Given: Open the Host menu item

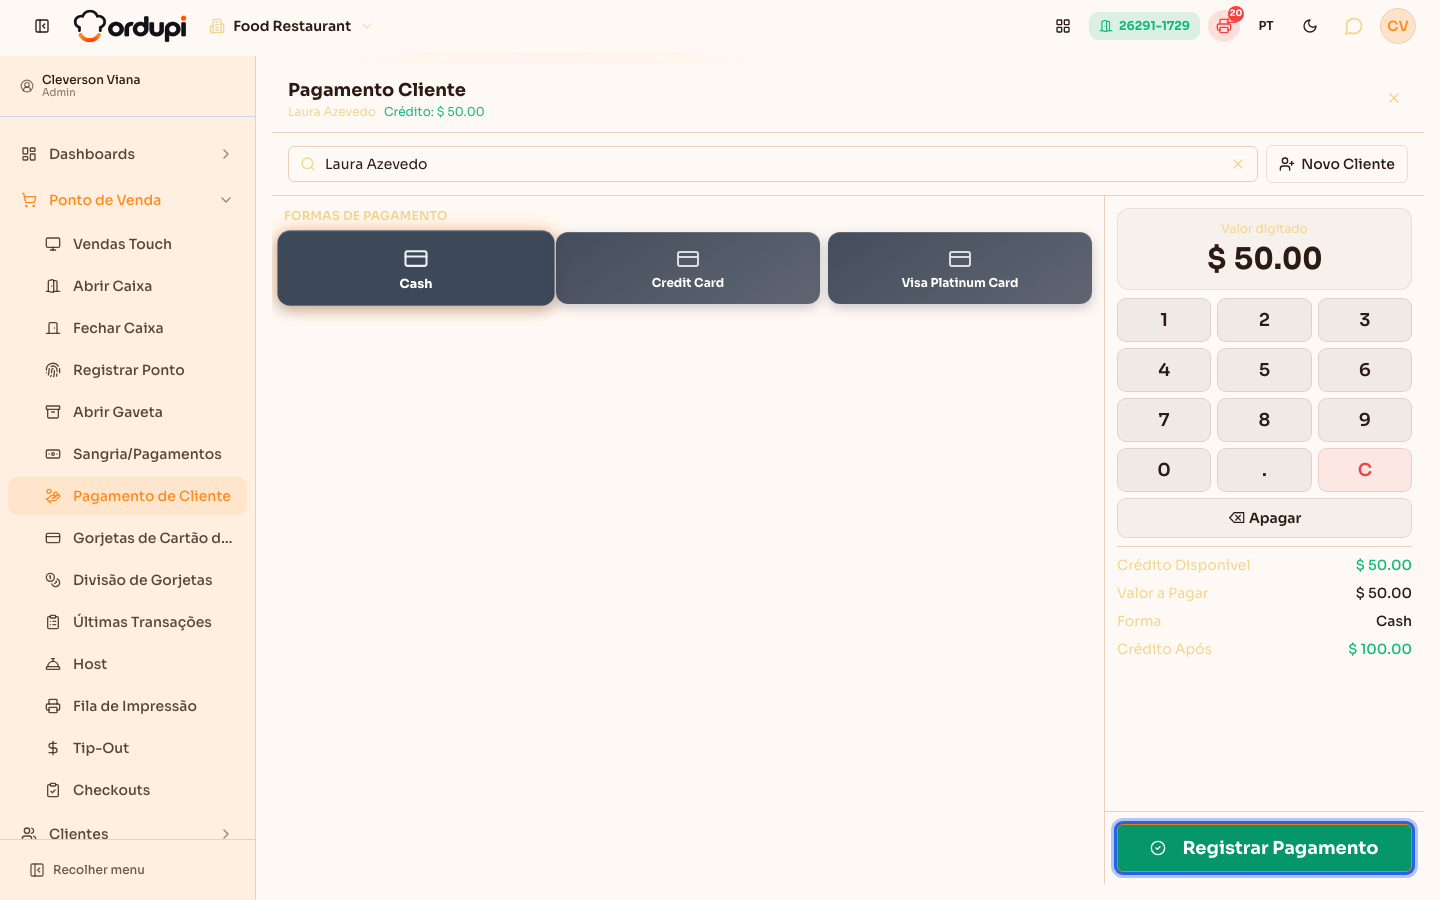Looking at the screenshot, I should 127,664.
